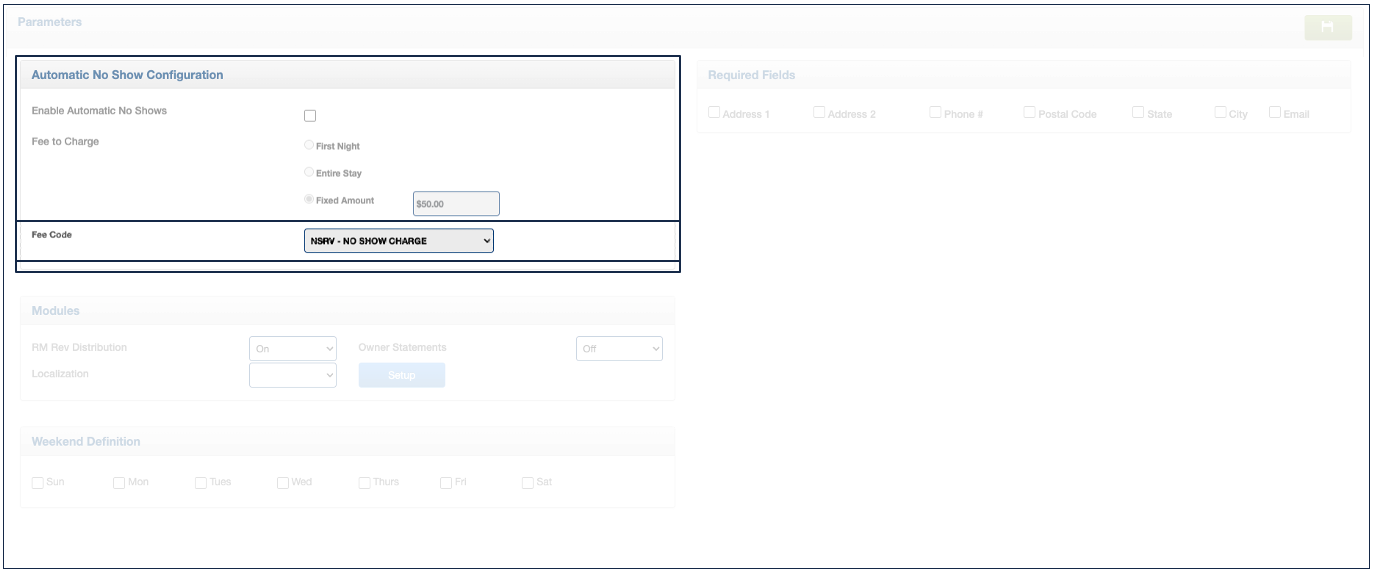The width and height of the screenshot is (1375, 573).
Task: Tick the Phone # required checkbox
Action: click(935, 113)
